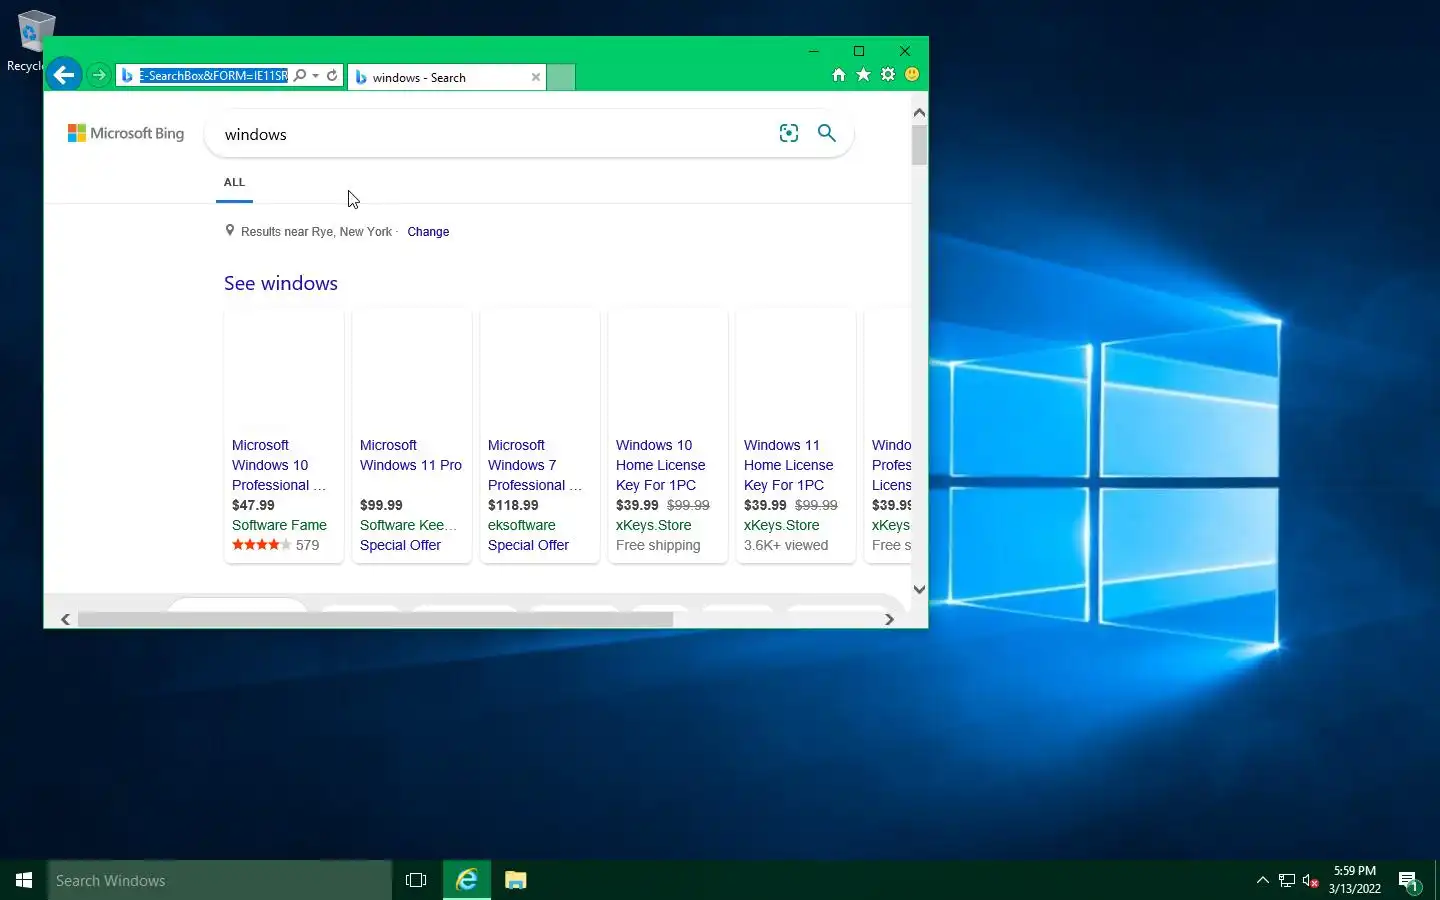Click the Bing search magnifier button

[x=827, y=133]
